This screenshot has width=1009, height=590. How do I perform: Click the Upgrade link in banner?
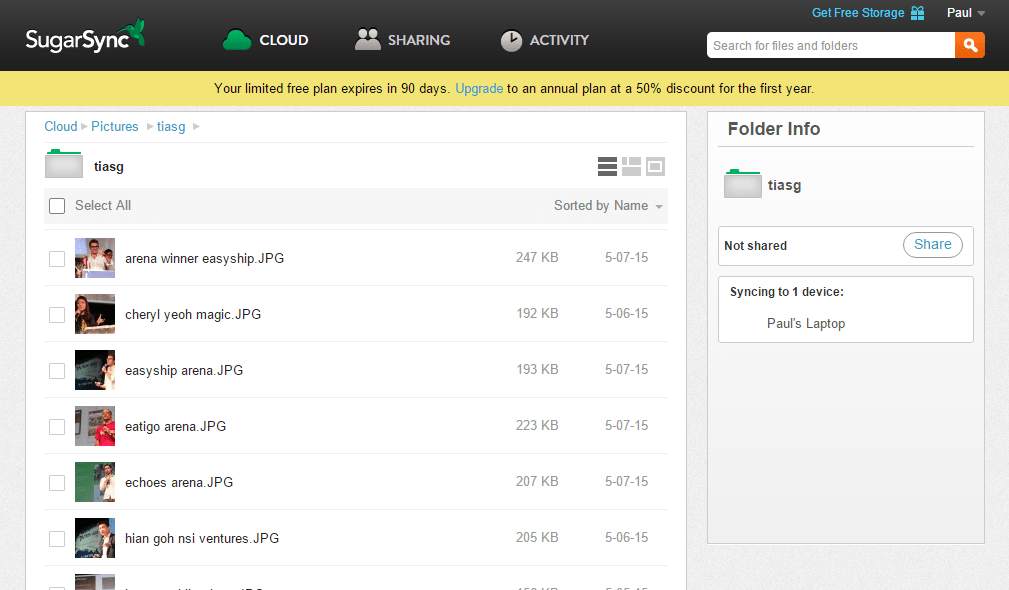(479, 89)
